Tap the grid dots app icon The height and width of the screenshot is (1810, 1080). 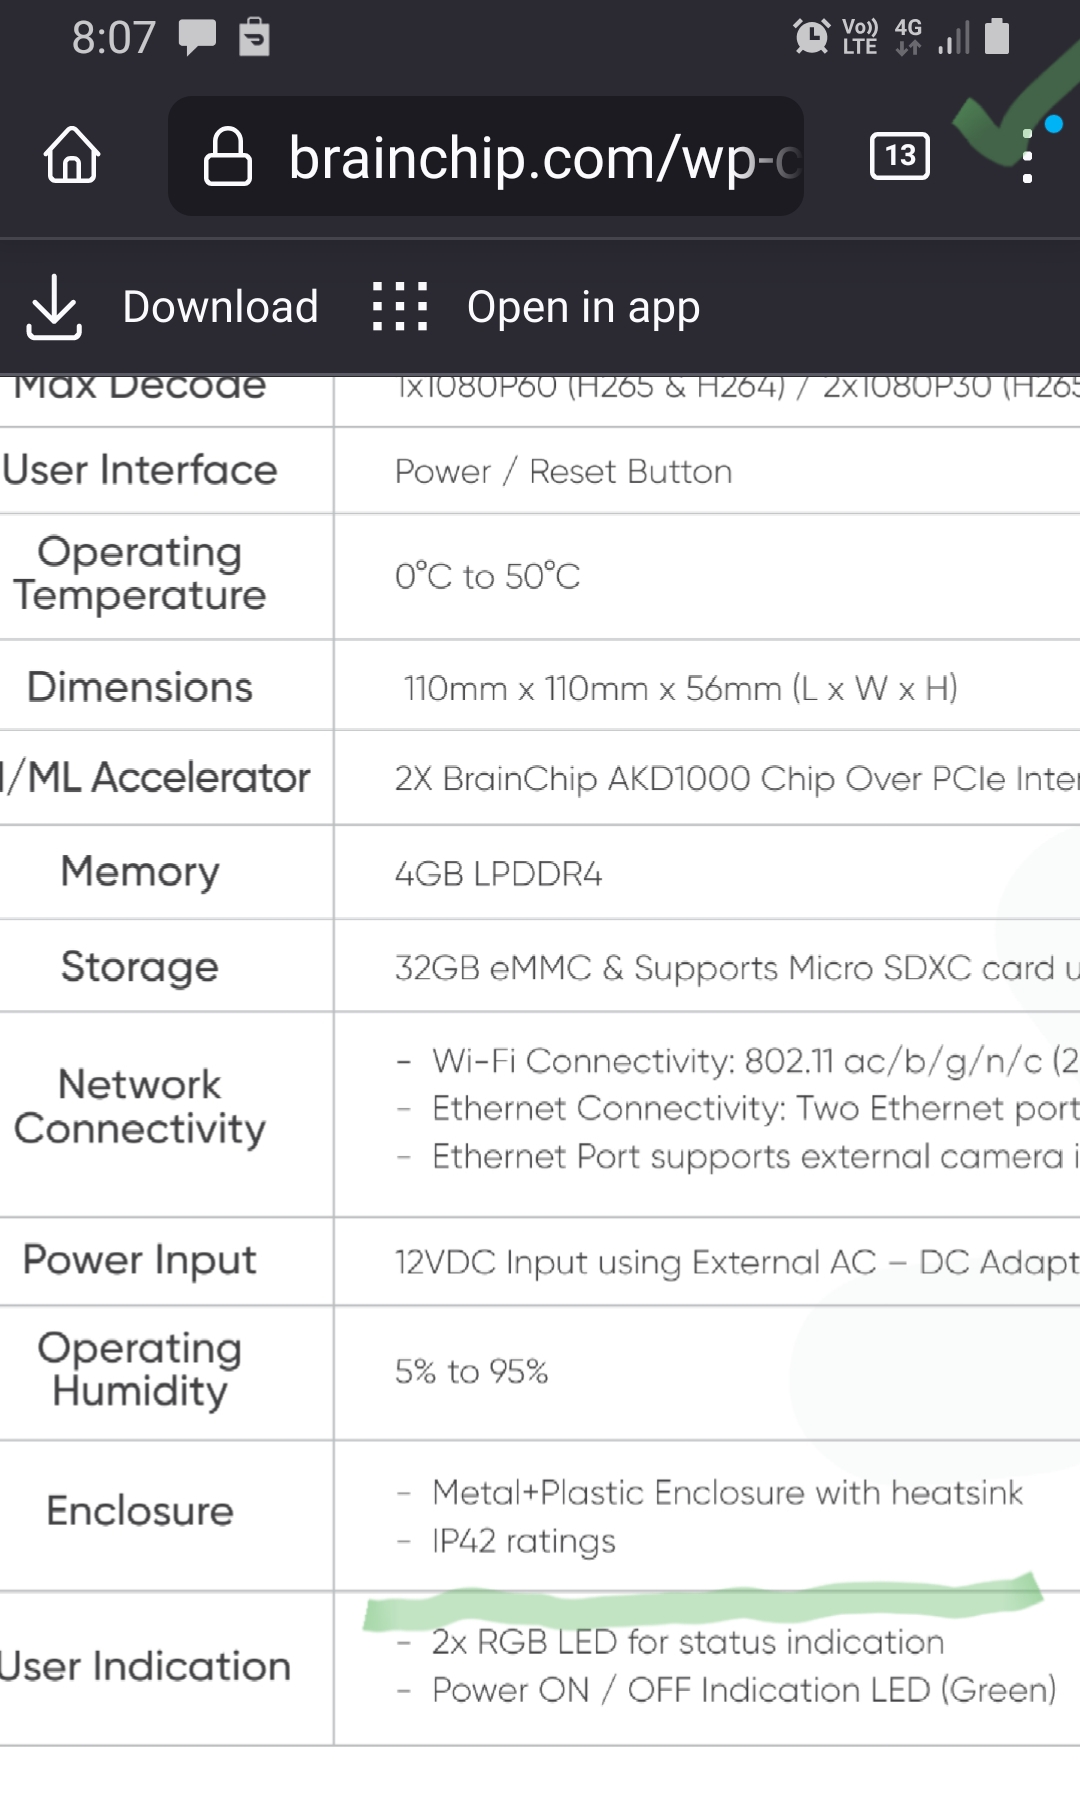click(399, 306)
